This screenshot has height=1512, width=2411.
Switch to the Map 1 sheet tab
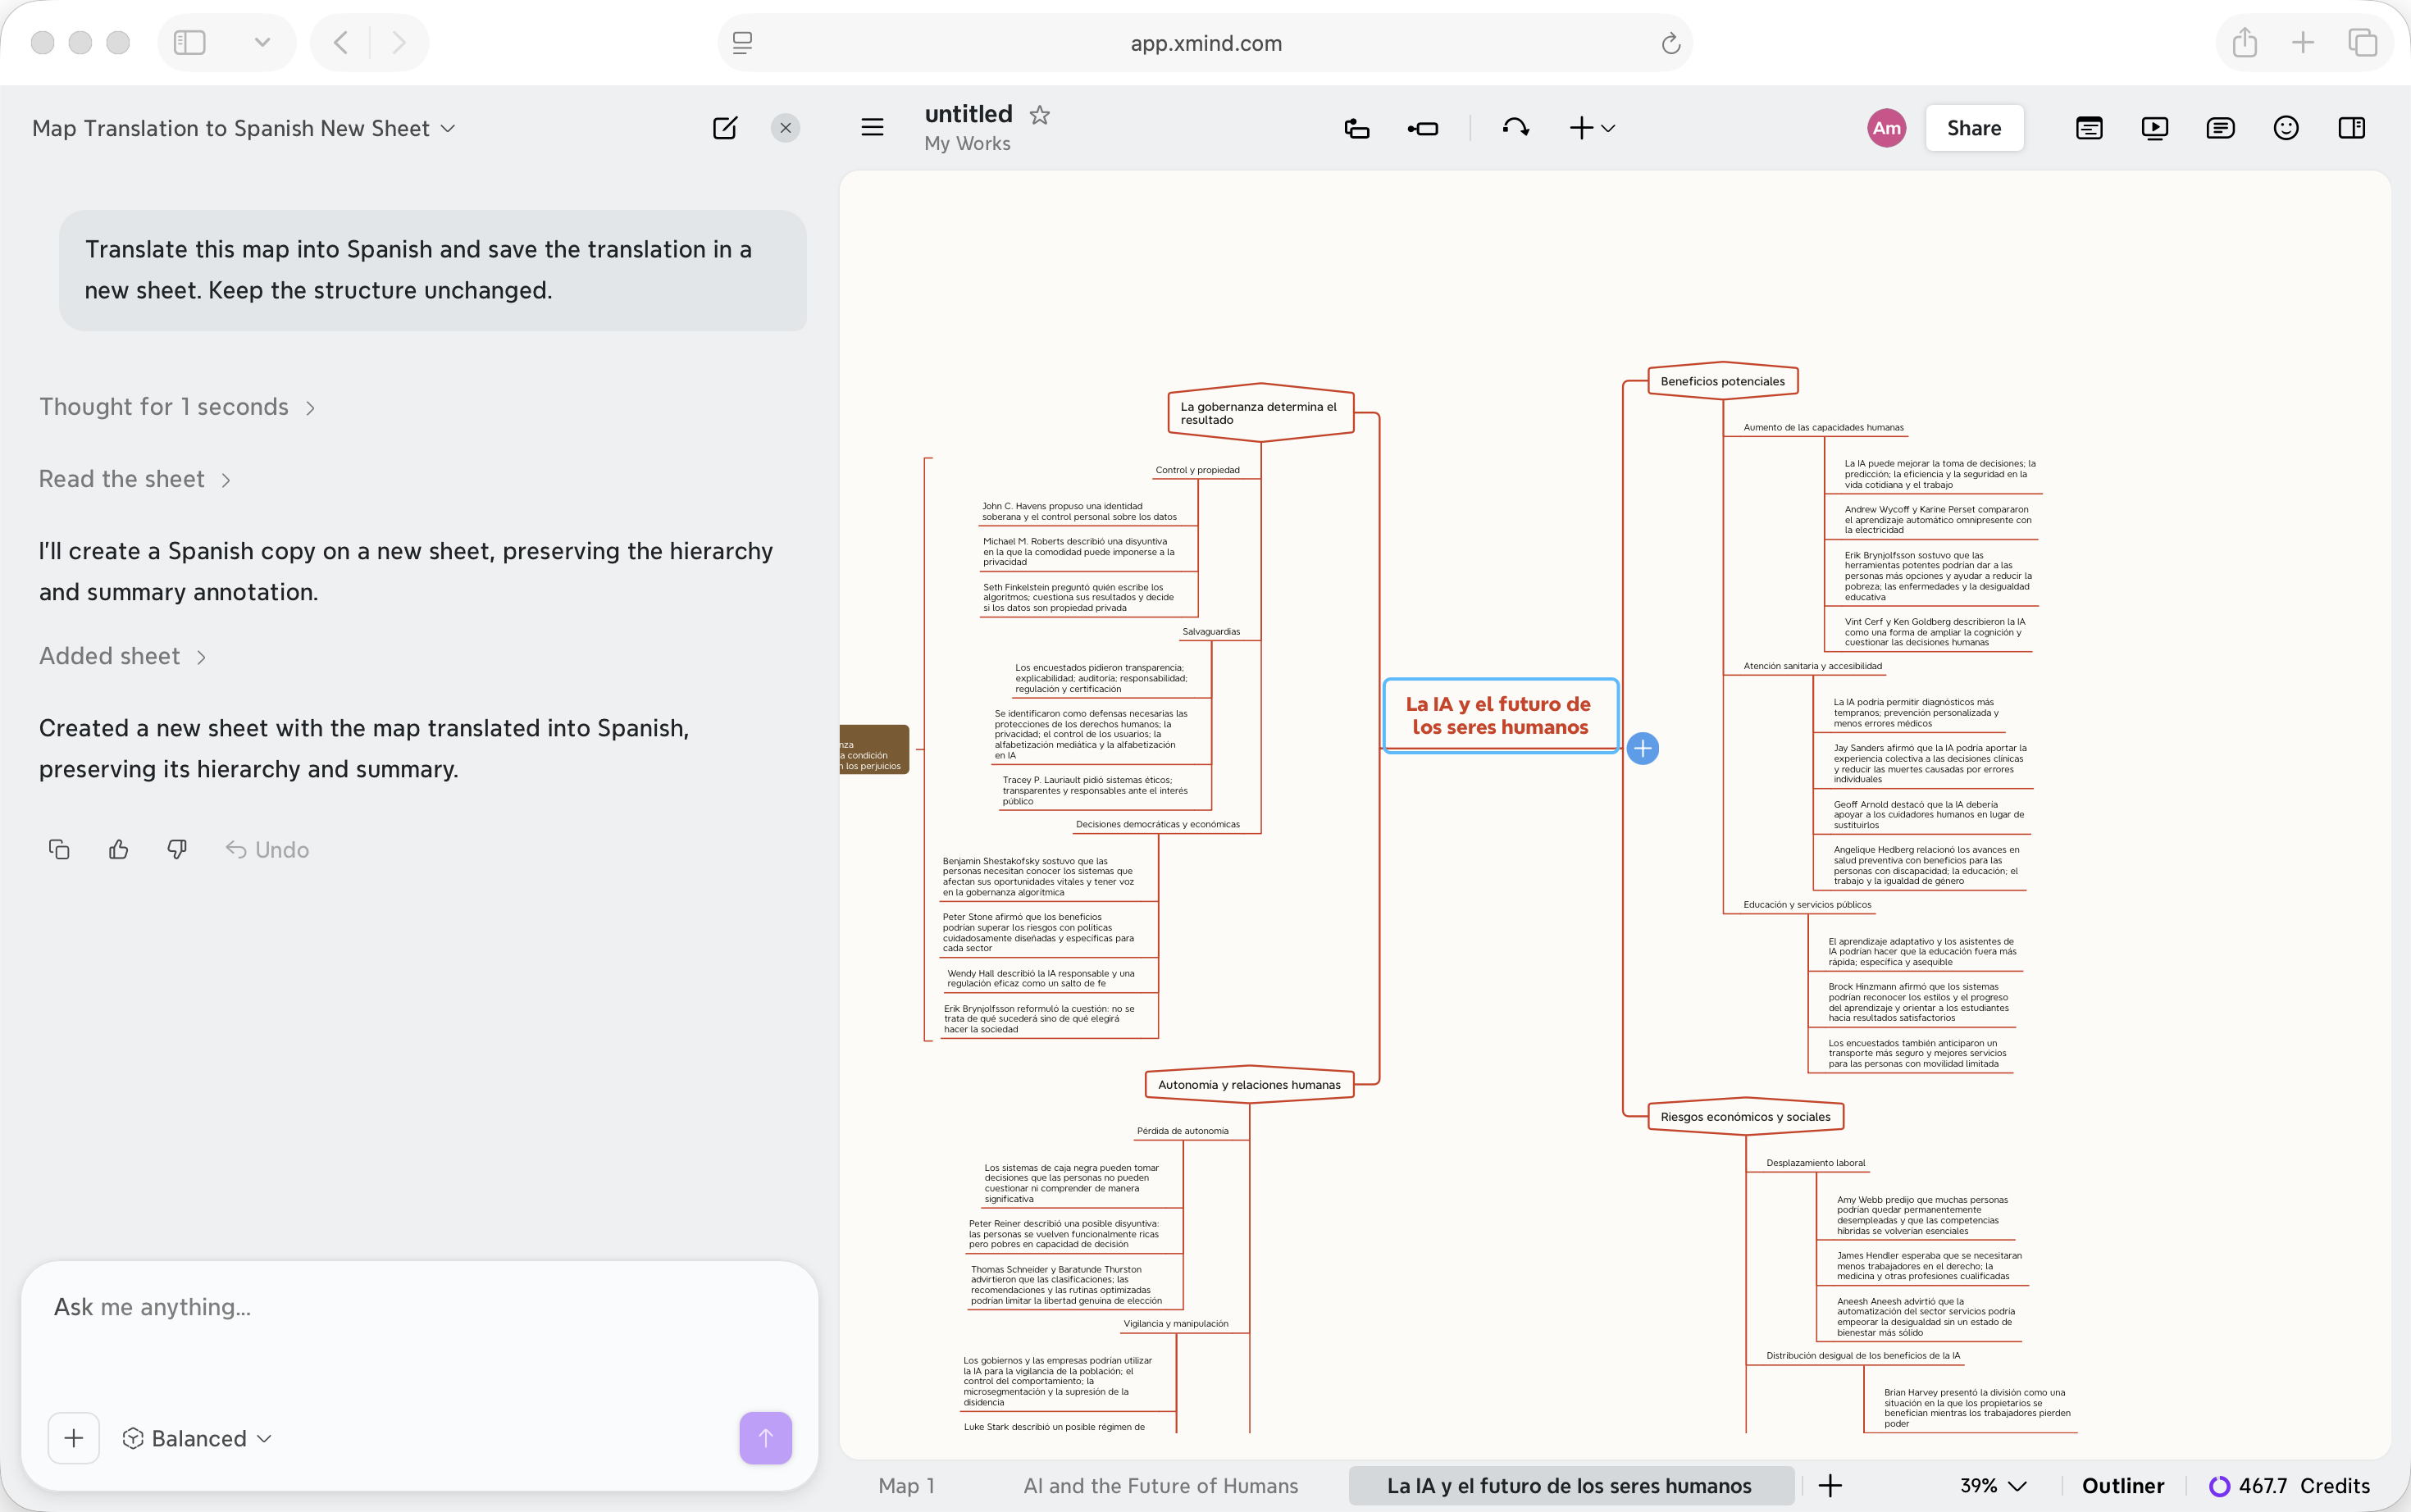(x=907, y=1486)
